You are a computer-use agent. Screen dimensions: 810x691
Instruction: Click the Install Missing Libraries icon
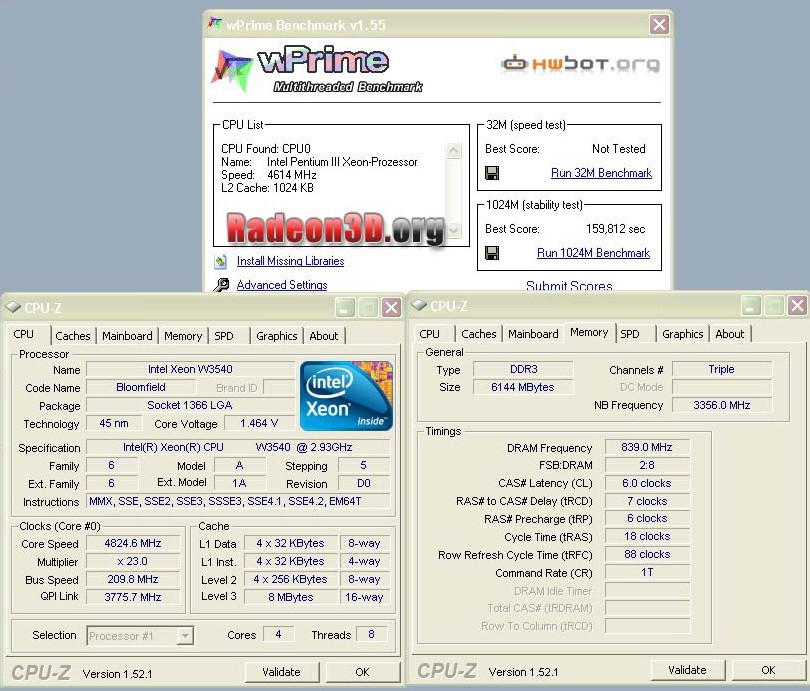[221, 261]
